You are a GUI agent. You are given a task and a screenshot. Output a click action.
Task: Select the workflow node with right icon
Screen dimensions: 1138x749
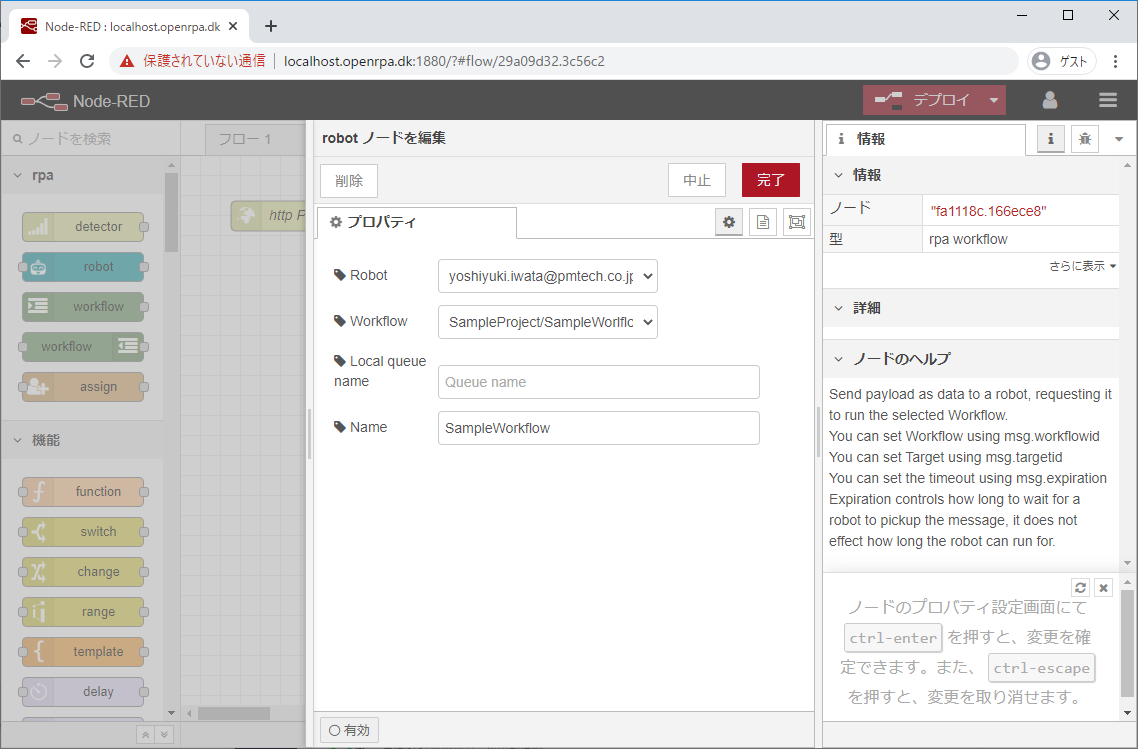pyautogui.click(x=83, y=346)
